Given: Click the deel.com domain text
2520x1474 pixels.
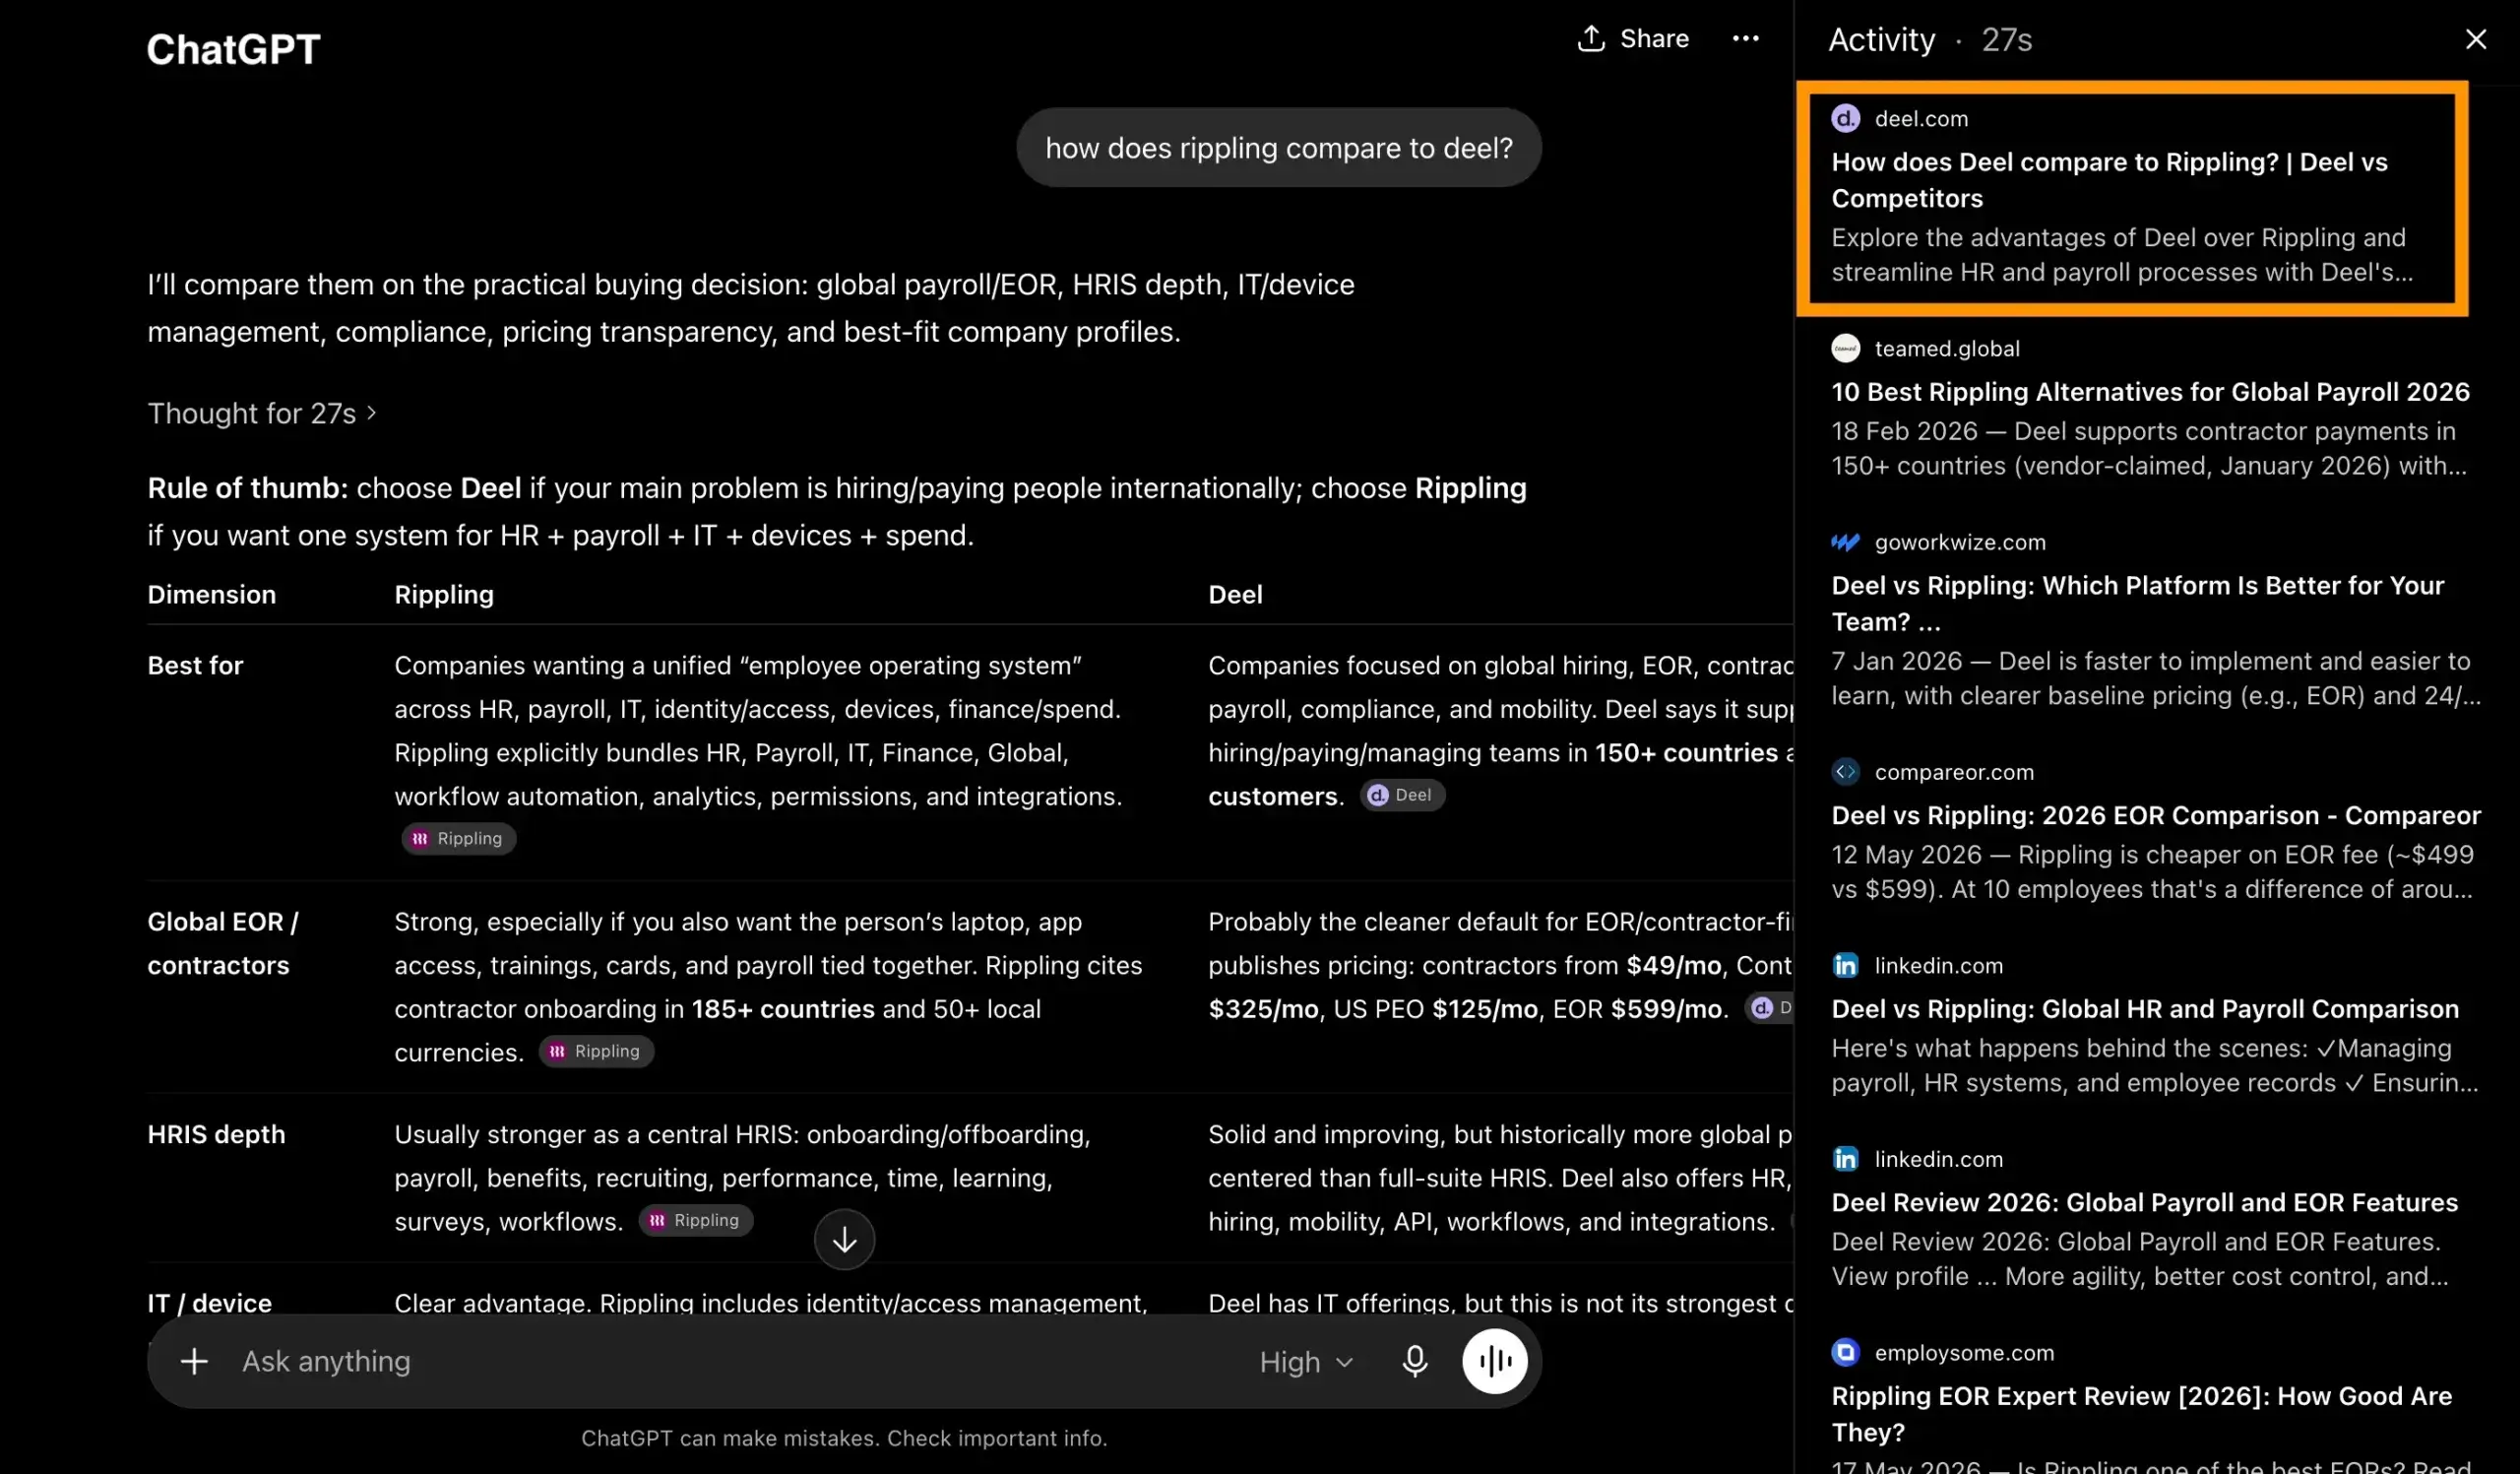Looking at the screenshot, I should pos(1920,118).
